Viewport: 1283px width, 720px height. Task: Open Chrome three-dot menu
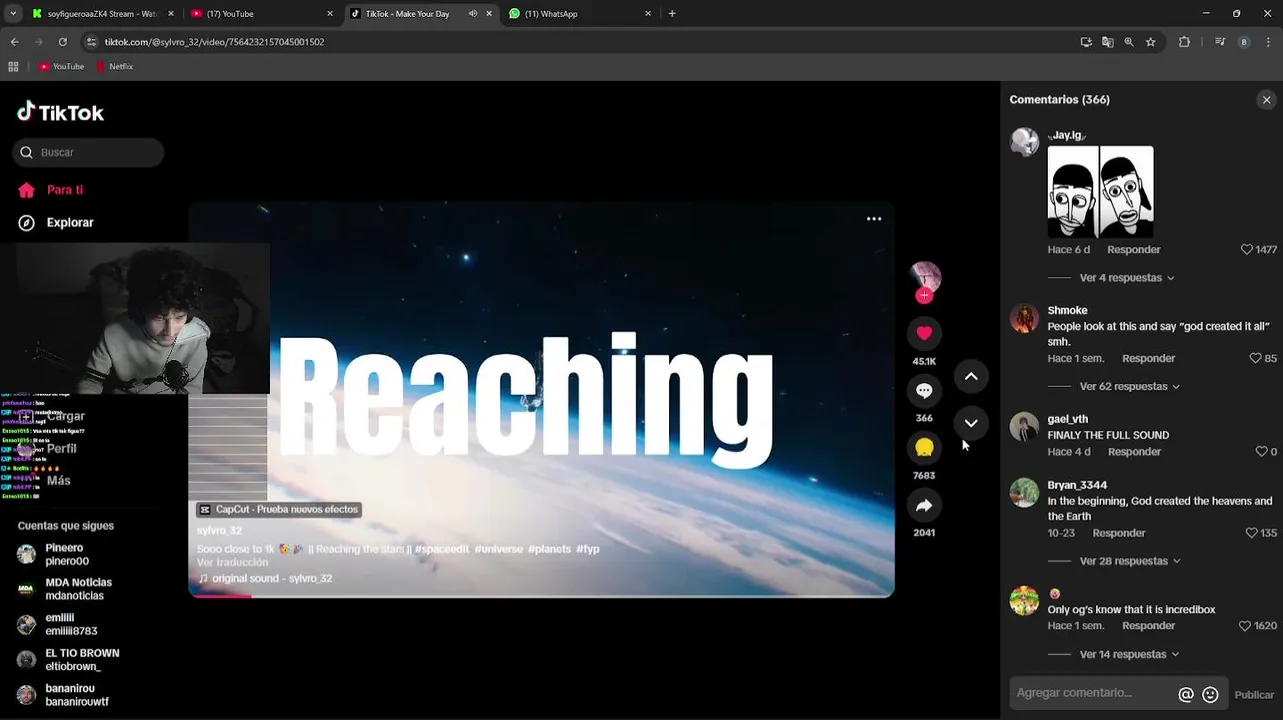pyautogui.click(x=1268, y=42)
